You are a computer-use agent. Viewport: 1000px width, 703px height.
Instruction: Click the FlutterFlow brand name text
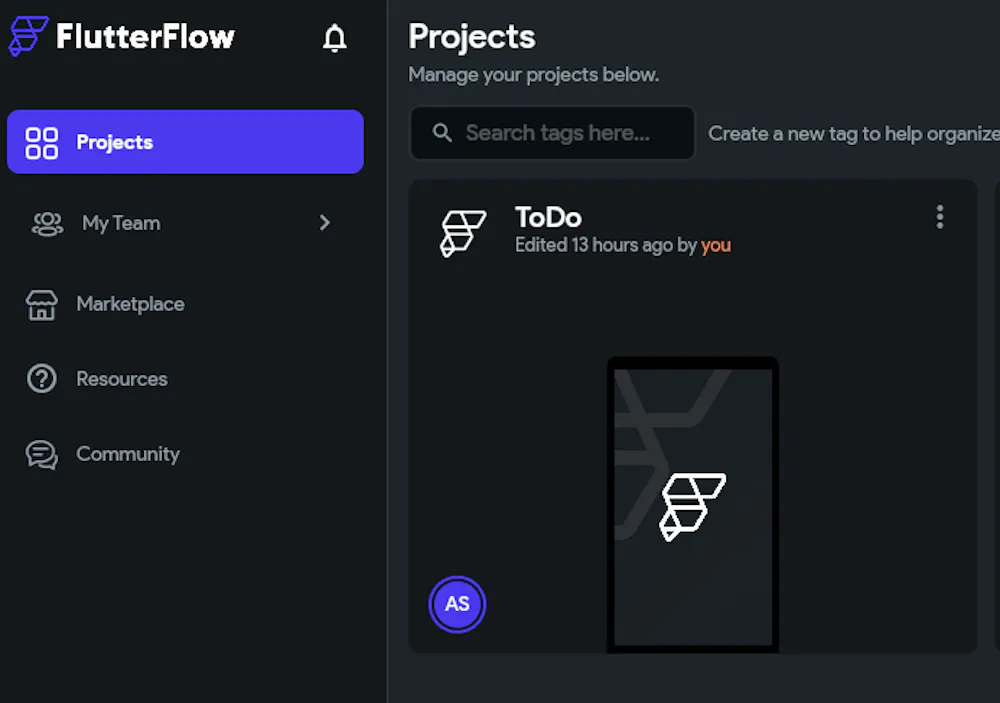click(x=146, y=37)
